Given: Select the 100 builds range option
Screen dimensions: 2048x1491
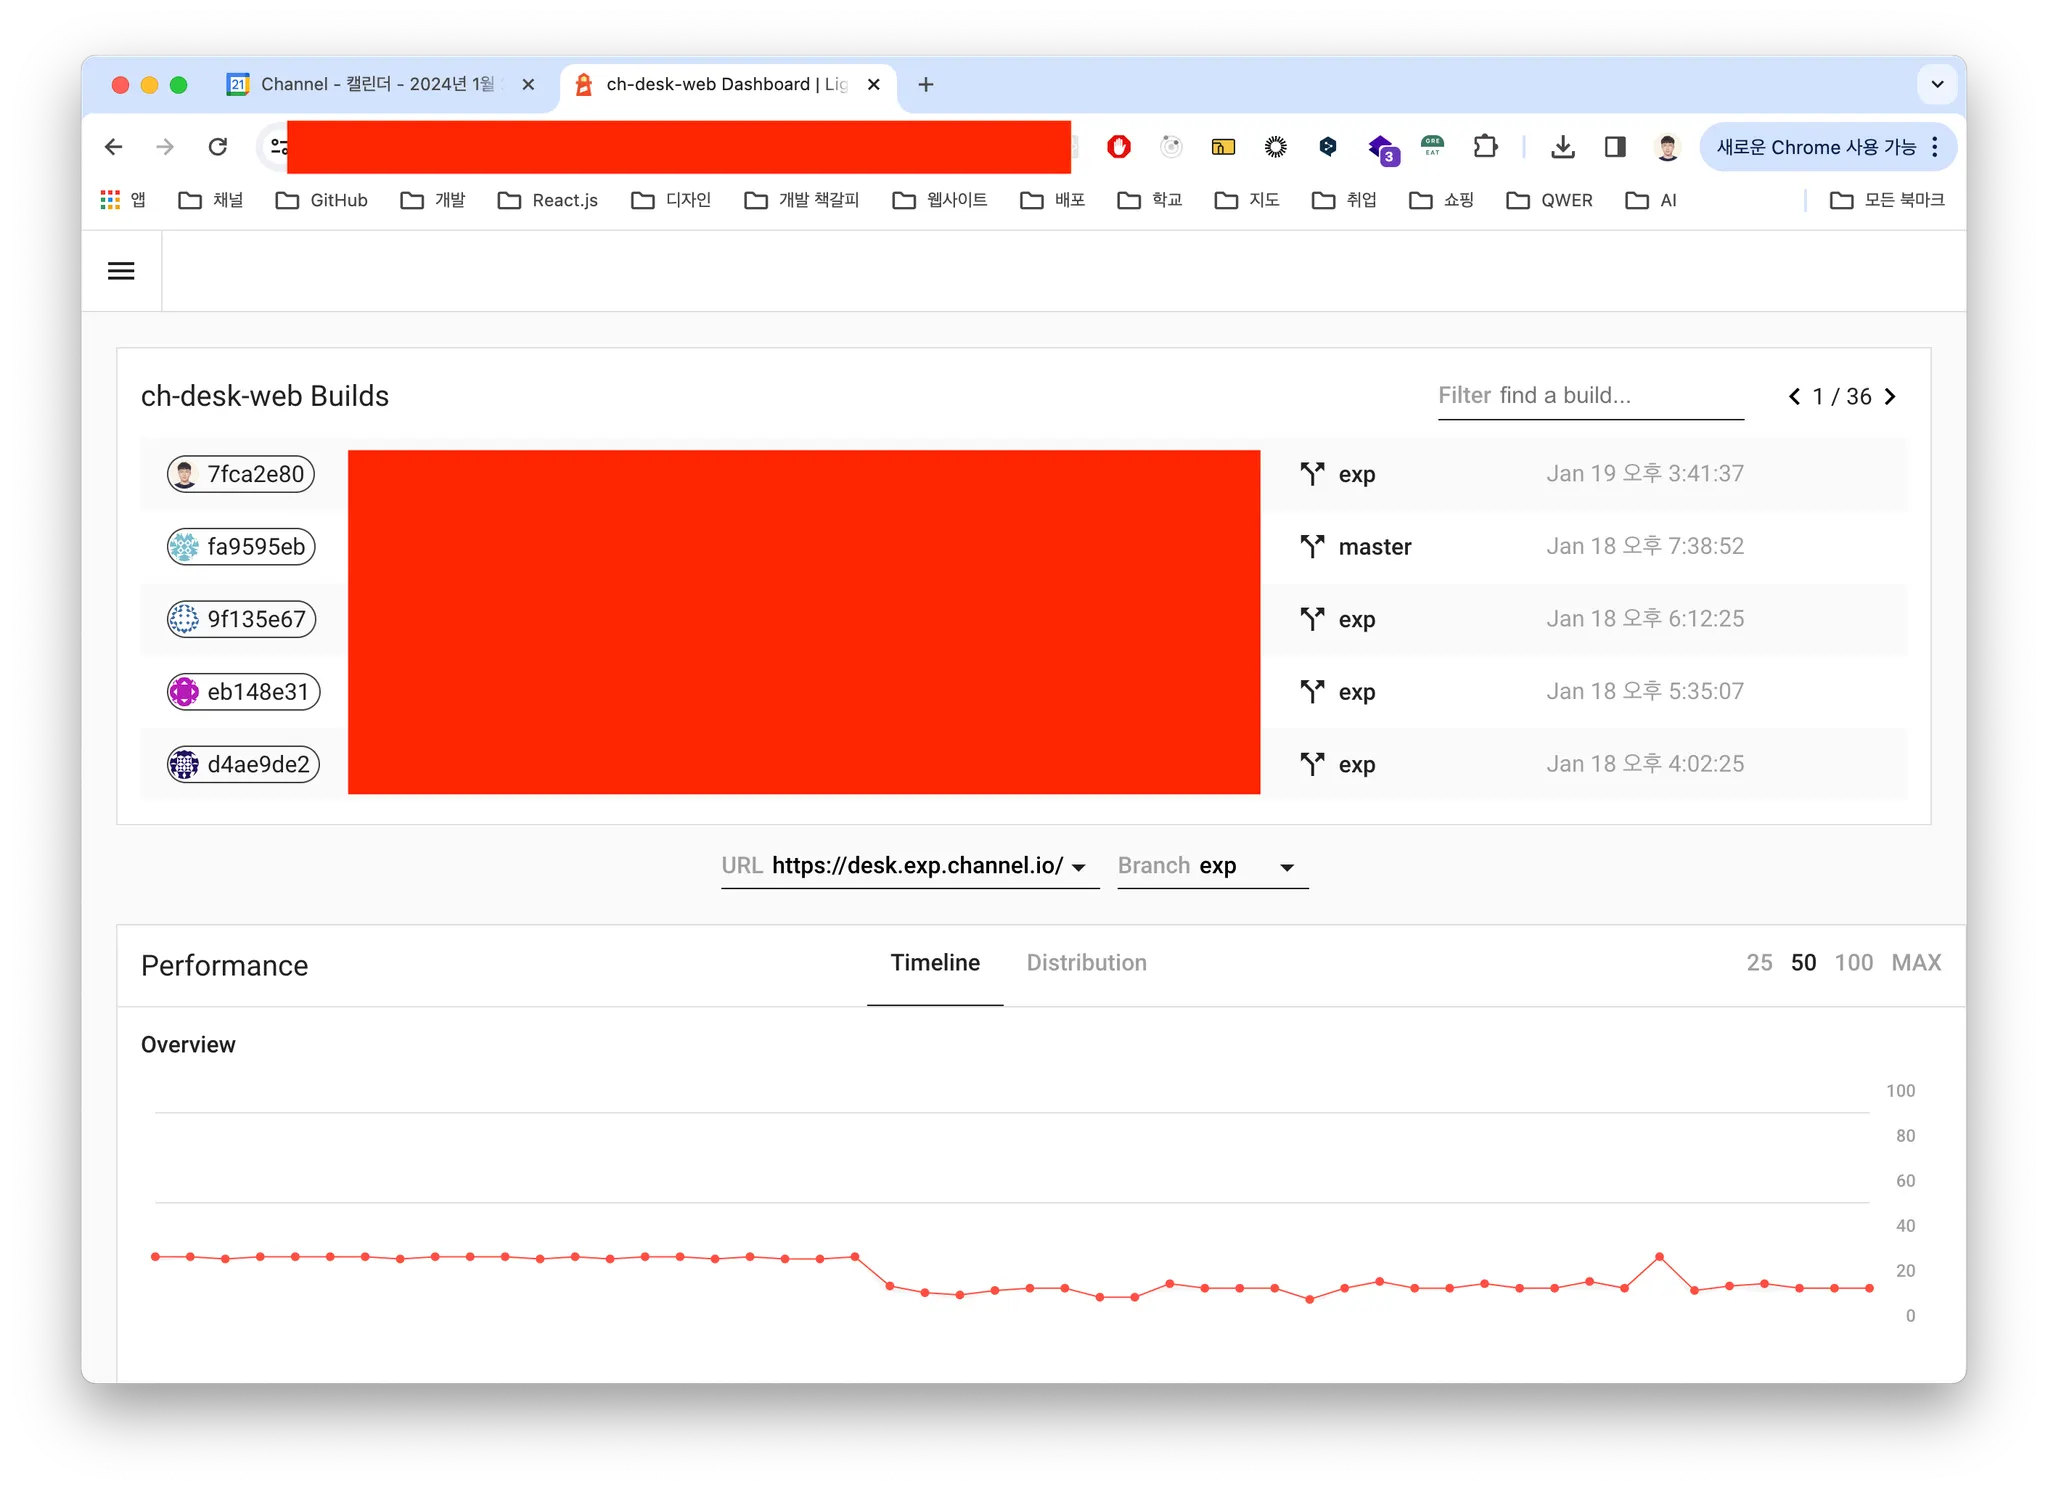Looking at the screenshot, I should 1853,963.
